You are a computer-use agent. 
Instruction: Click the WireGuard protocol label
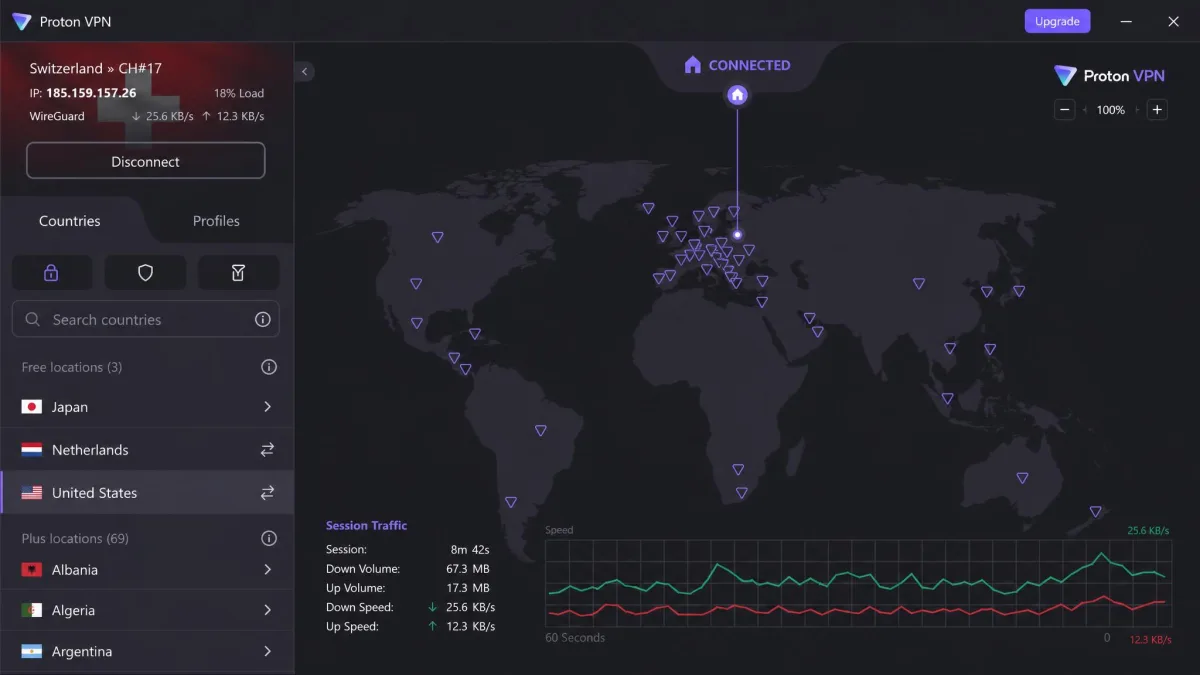pos(57,116)
